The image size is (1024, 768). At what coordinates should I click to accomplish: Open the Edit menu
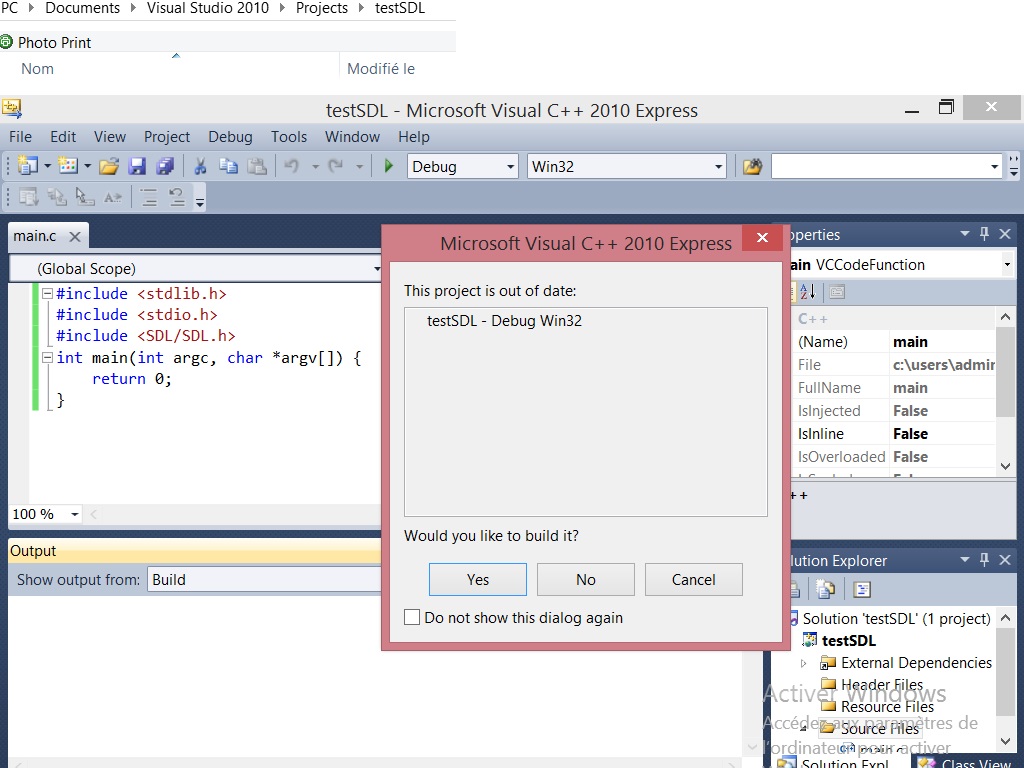63,136
